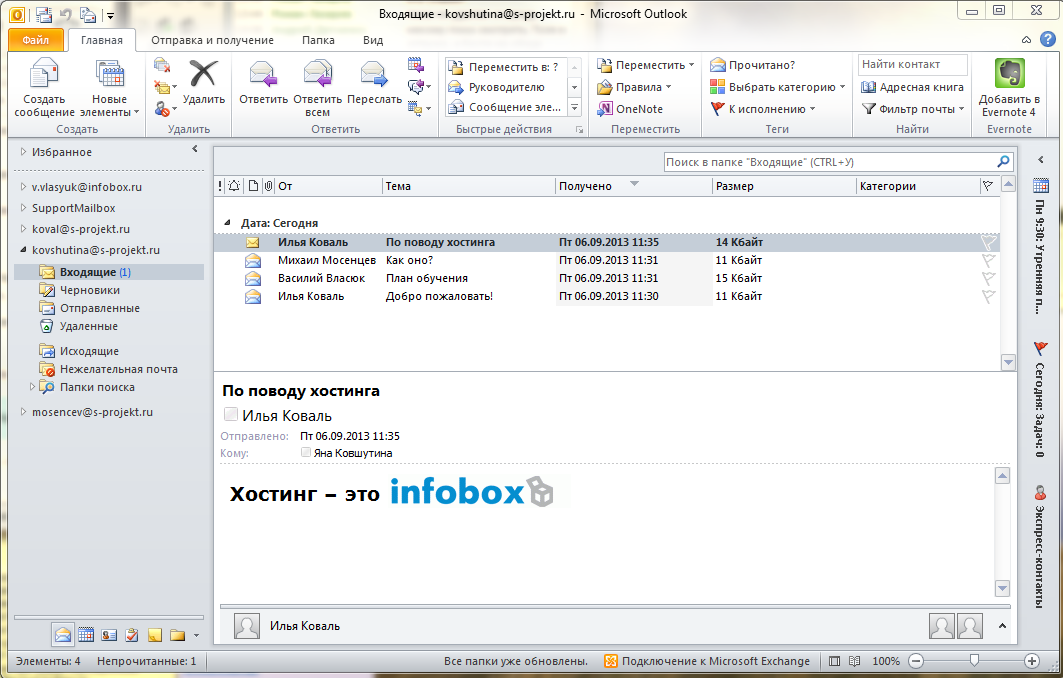Flag the По поводу хостинга message
1063x678 pixels.
pyautogui.click(x=988, y=242)
